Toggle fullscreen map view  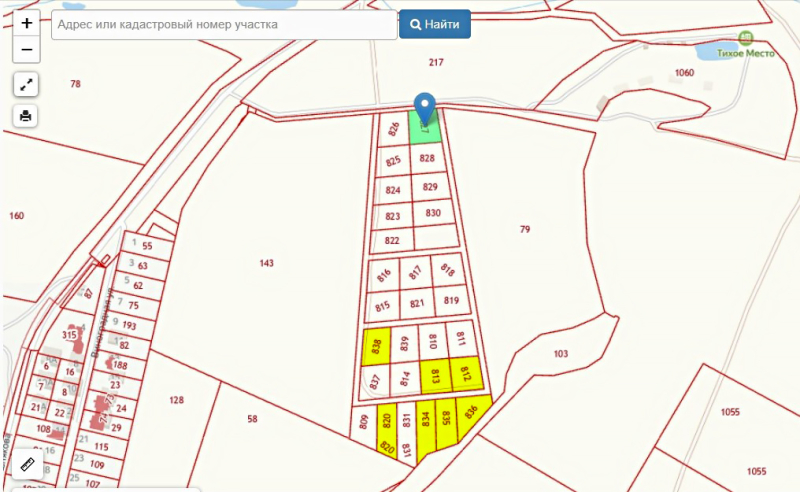point(26,85)
